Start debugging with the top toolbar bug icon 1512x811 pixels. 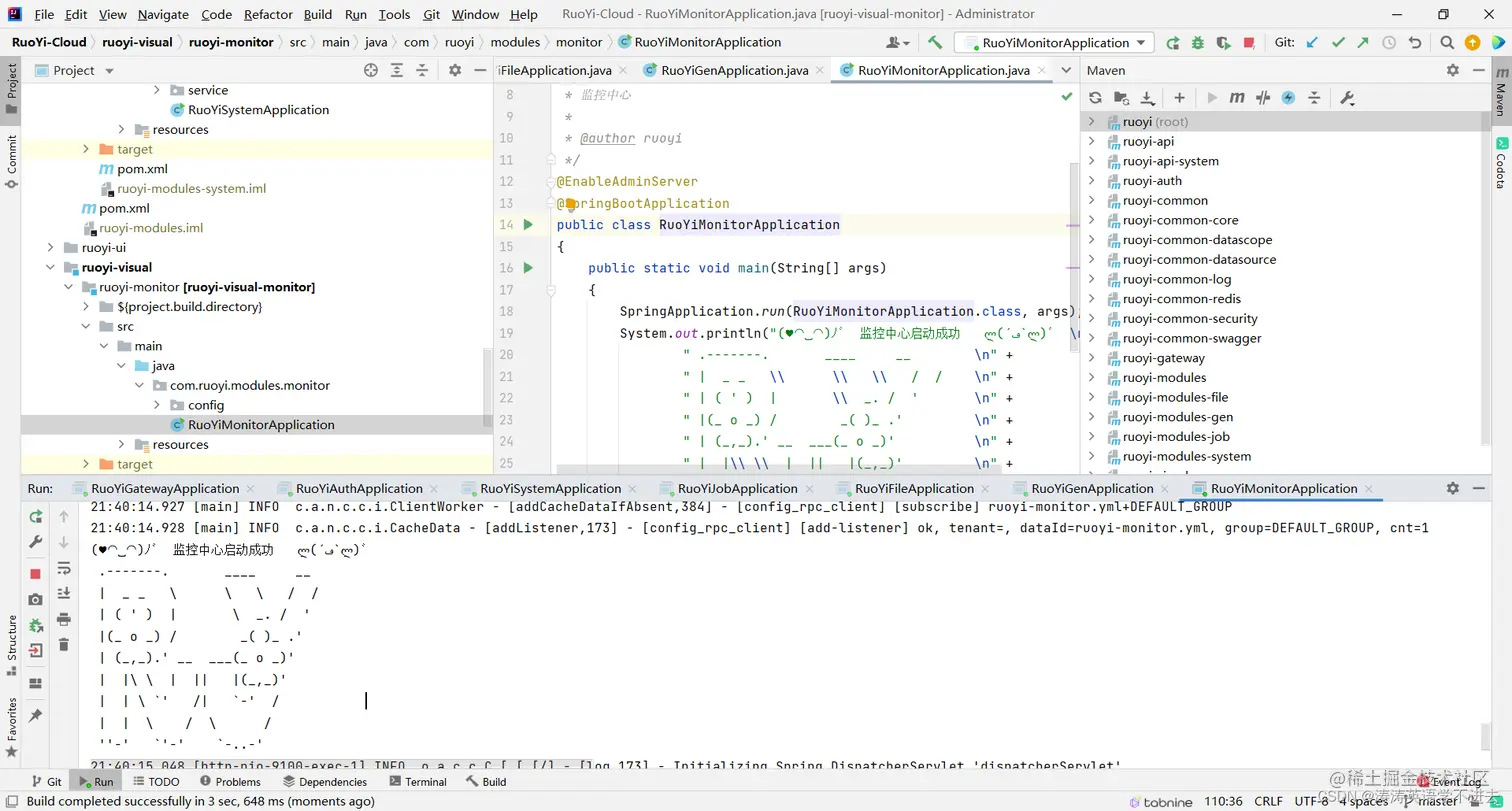1198,43
